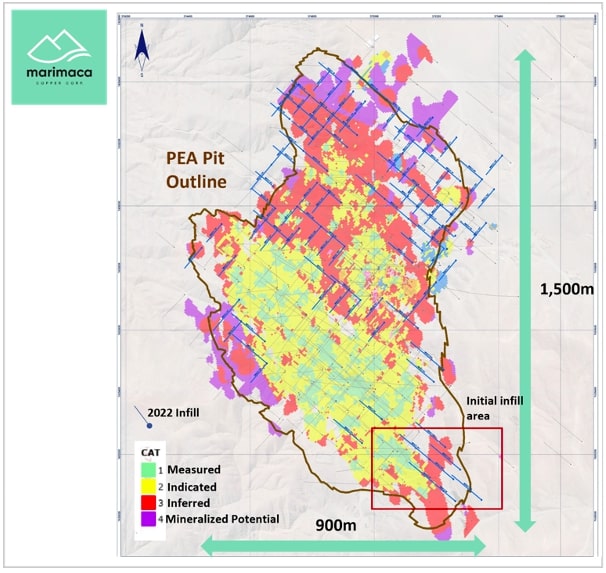Image resolution: width=606 pixels, height=573 pixels.
Task: Click the Mineralized Potential legend text
Action: 223,519
